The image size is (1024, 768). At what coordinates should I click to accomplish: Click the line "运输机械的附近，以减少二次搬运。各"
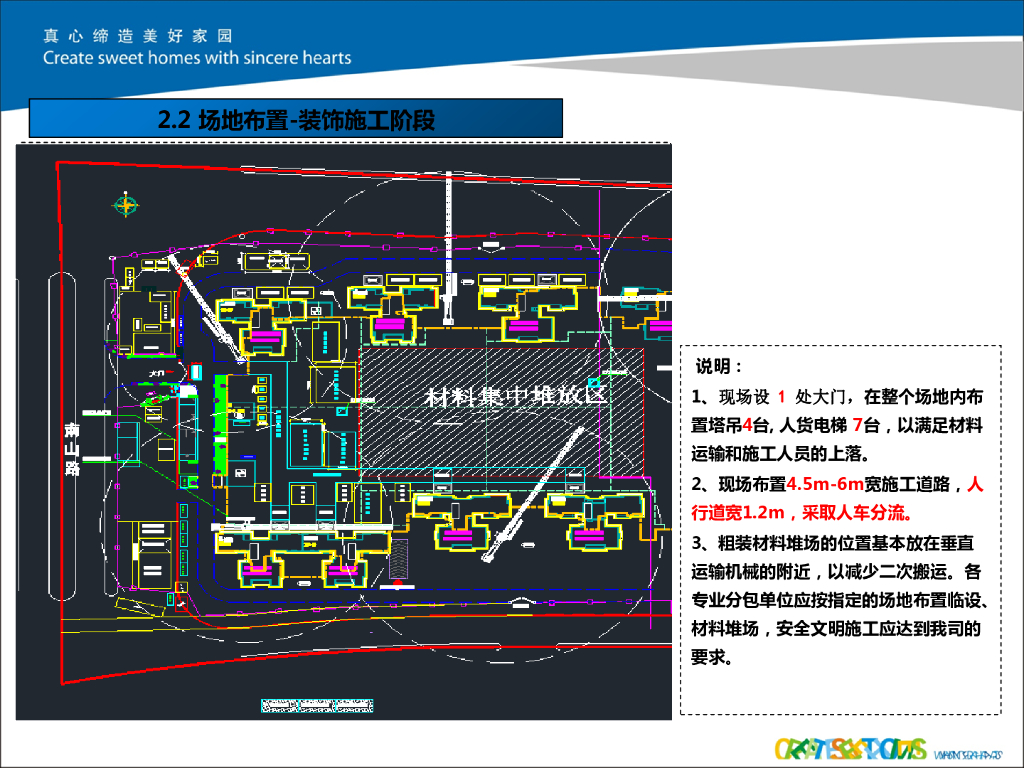(837, 572)
